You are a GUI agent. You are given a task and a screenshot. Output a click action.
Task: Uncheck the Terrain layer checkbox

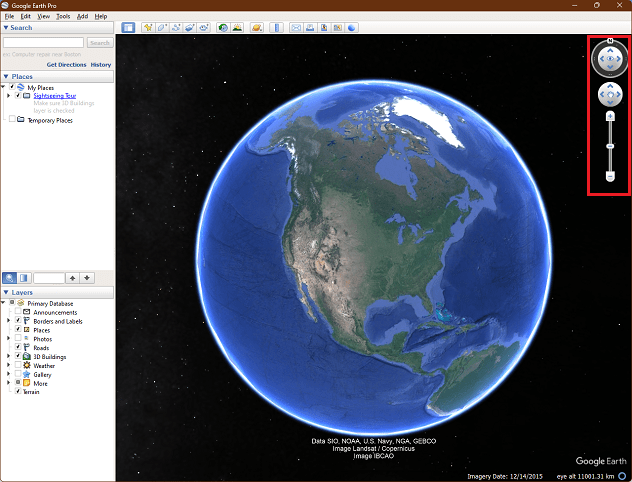[18, 391]
